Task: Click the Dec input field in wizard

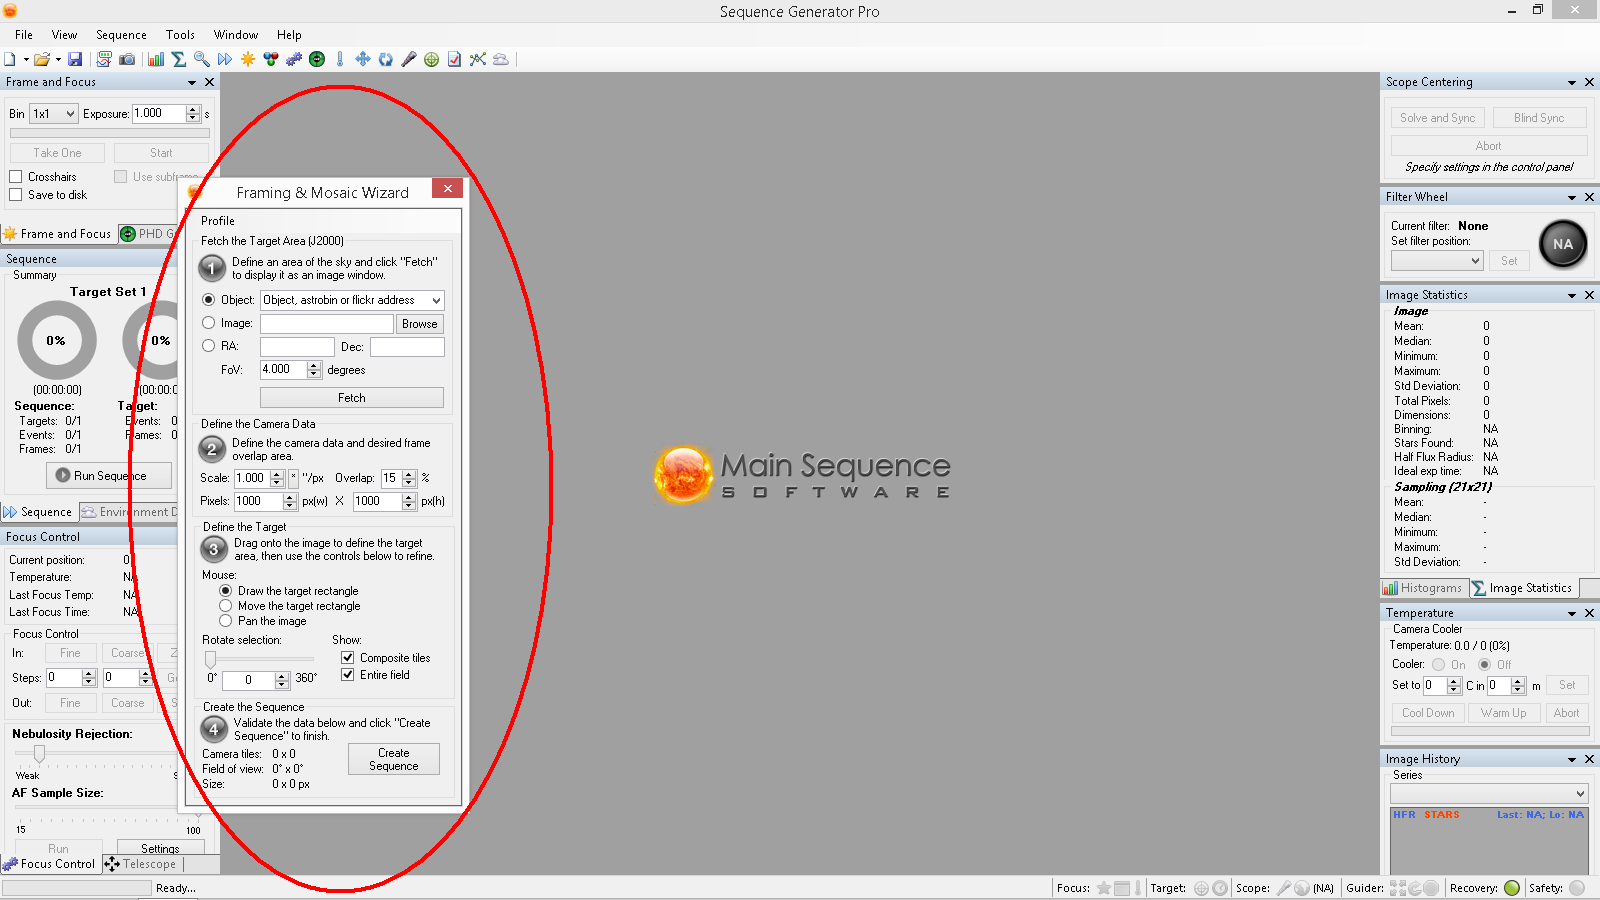Action: pos(407,347)
